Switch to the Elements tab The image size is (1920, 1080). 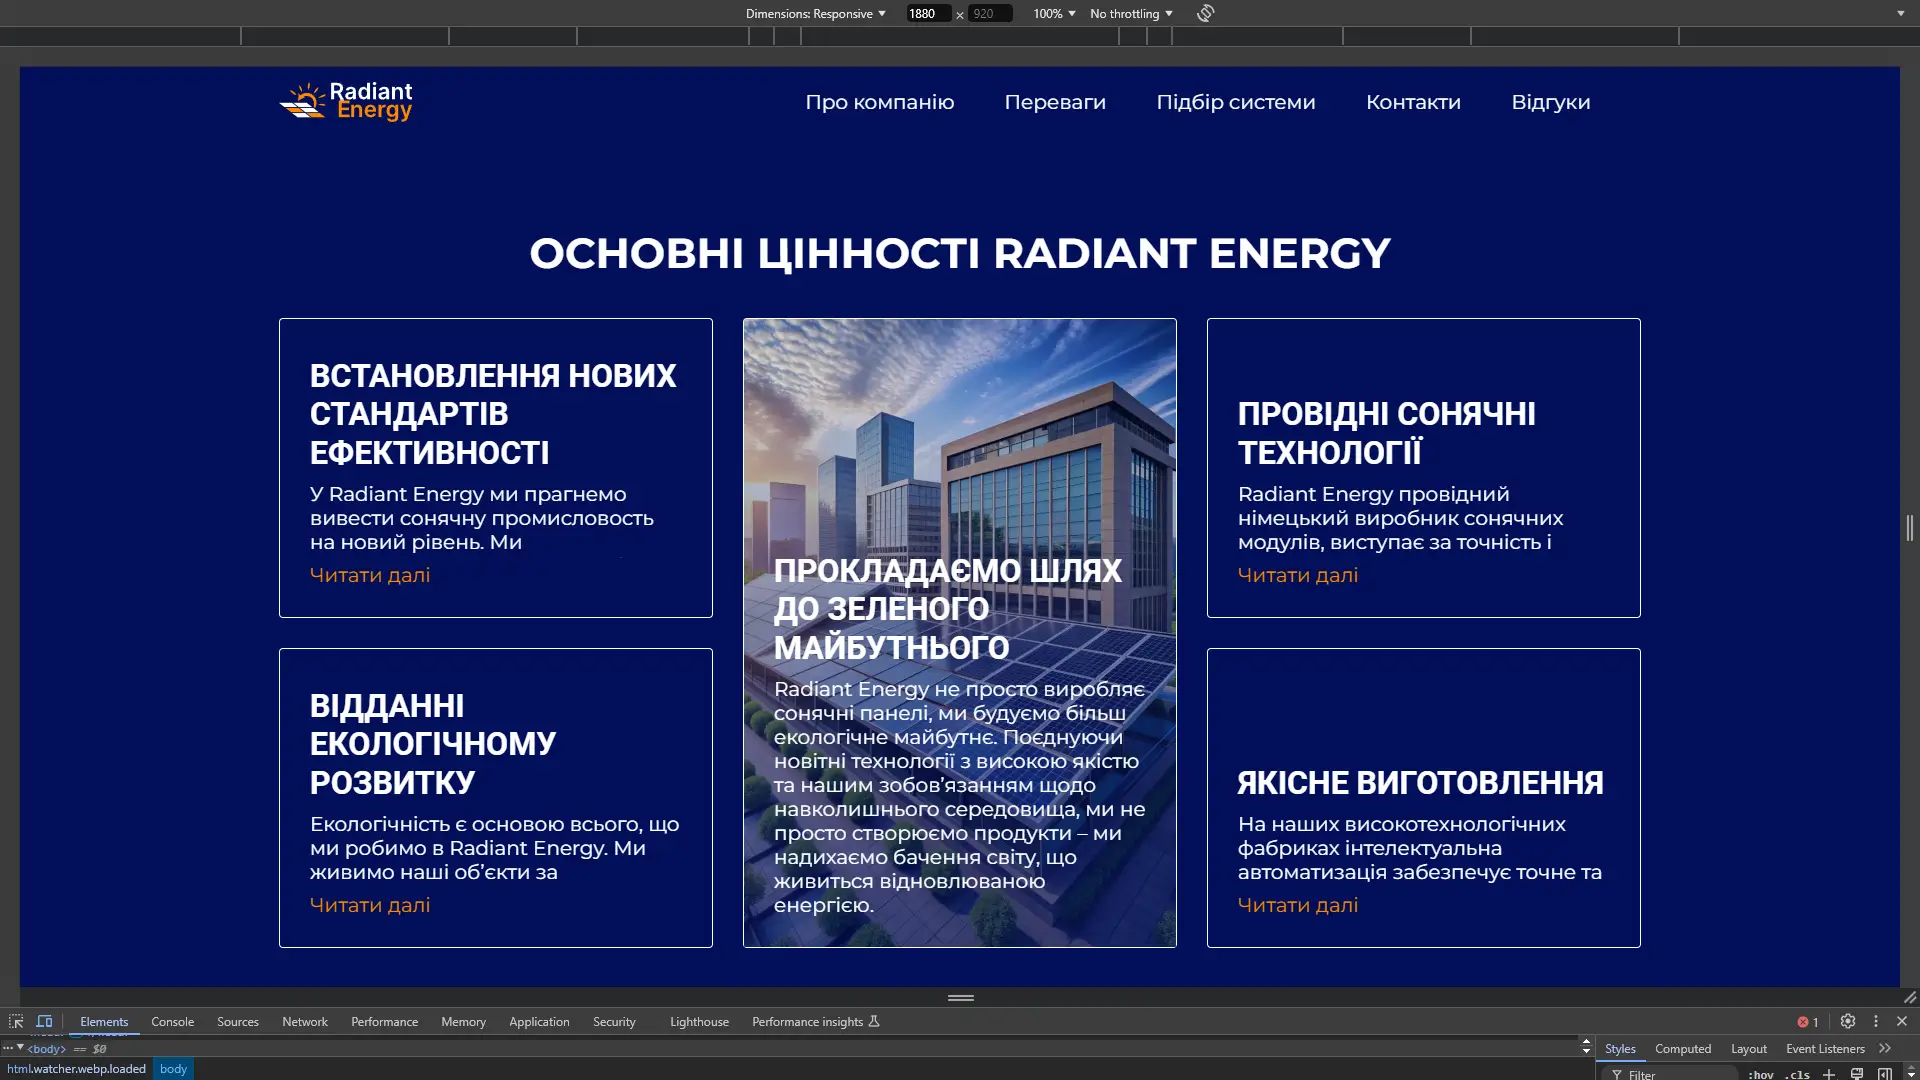coord(104,1021)
